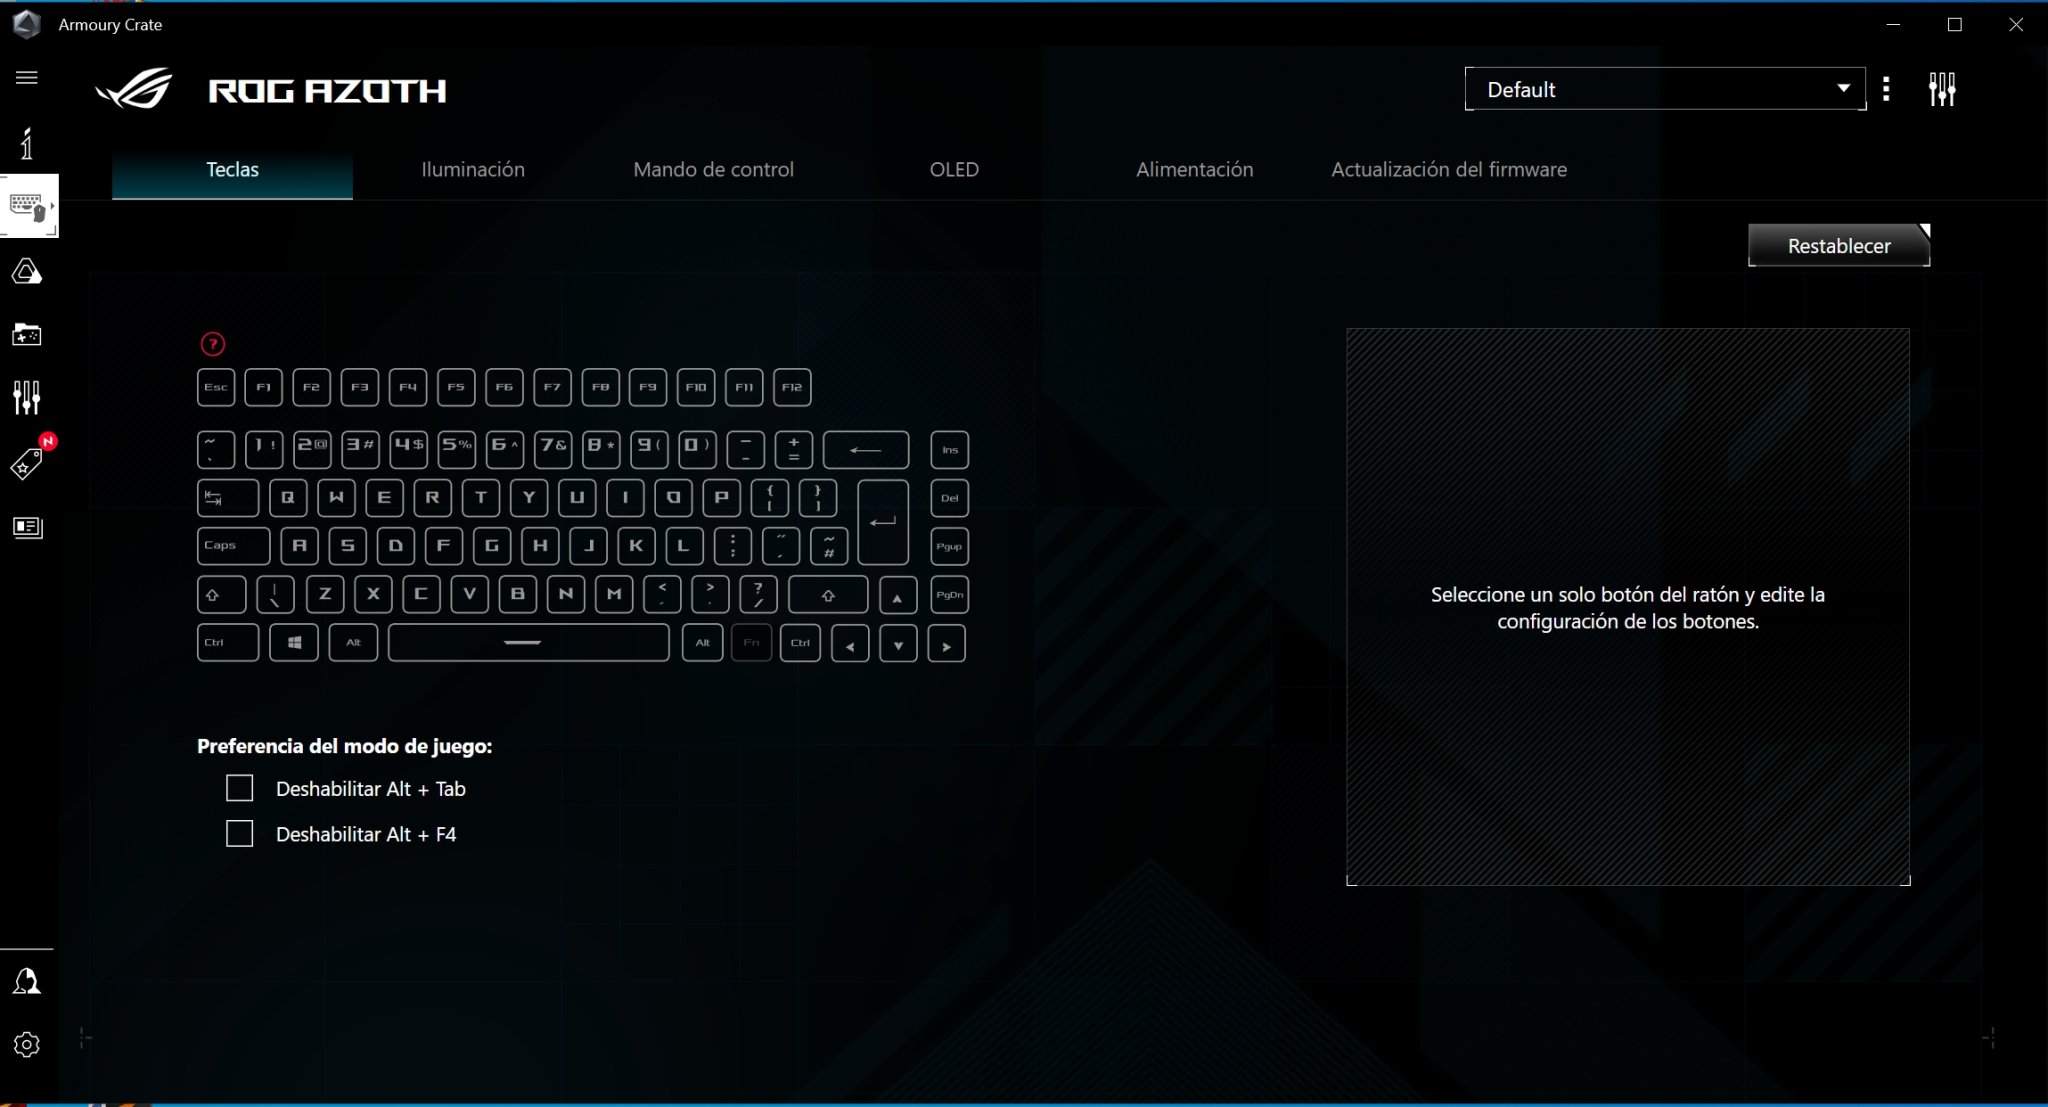Click the Seleccione un solo botón message
This screenshot has width=2048, height=1107.
point(1628,608)
